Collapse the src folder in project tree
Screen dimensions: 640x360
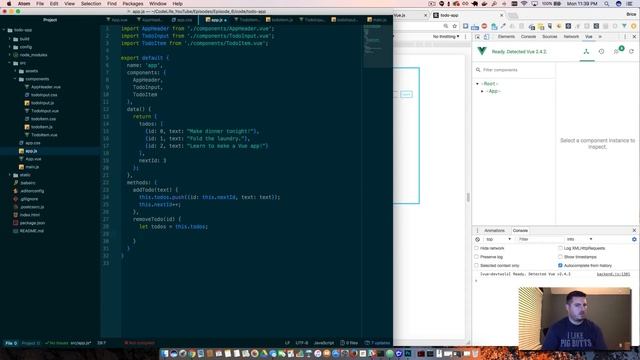point(9,63)
